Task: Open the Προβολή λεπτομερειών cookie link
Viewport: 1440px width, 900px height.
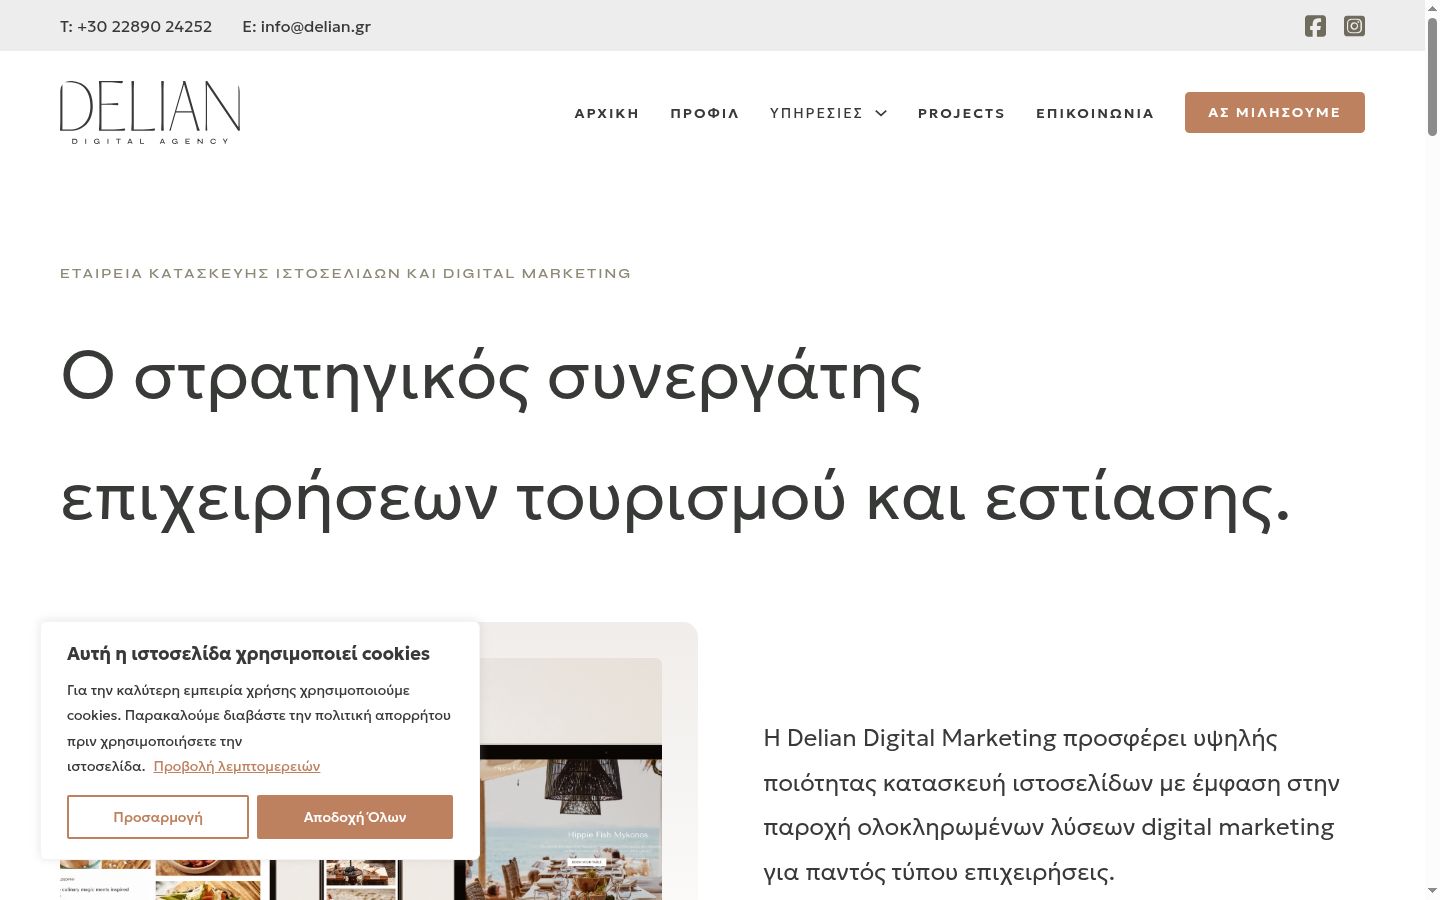Action: (237, 766)
